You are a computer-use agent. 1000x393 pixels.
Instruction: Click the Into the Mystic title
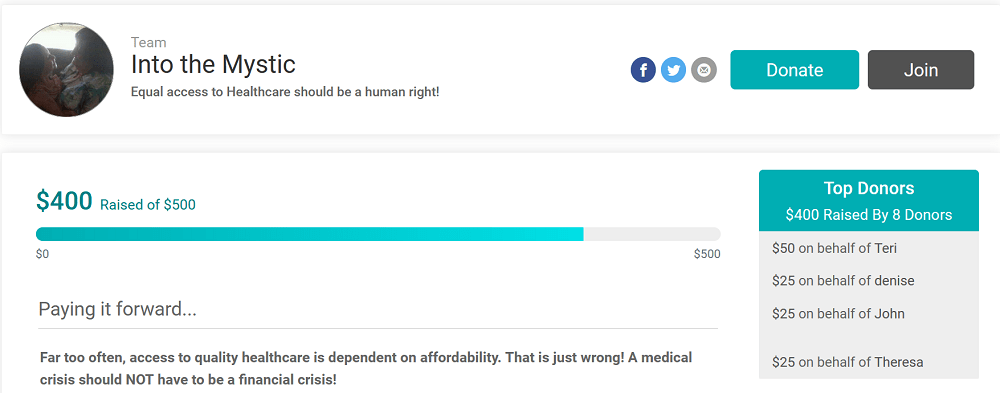[x=213, y=64]
